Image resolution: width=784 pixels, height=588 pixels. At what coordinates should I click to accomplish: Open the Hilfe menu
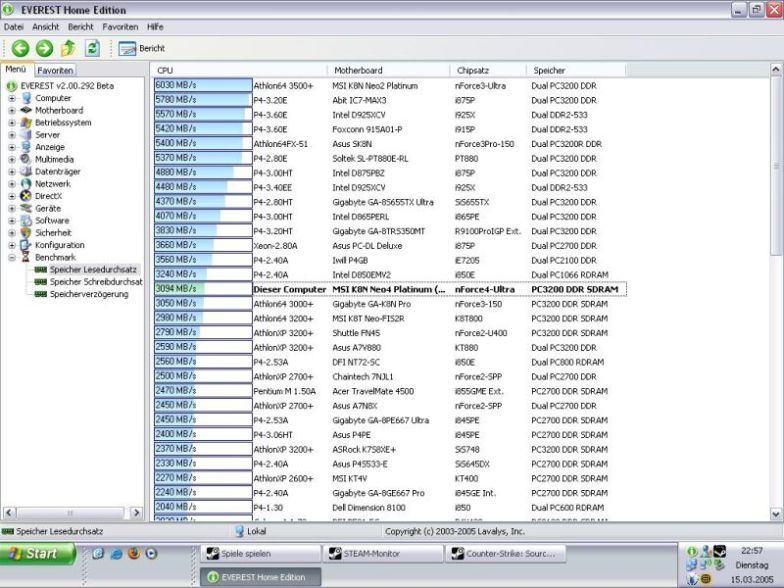pos(155,27)
